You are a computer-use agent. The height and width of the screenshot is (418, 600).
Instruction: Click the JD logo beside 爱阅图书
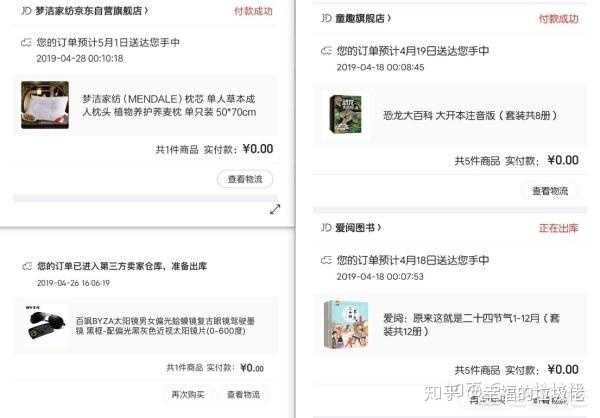[x=326, y=227]
